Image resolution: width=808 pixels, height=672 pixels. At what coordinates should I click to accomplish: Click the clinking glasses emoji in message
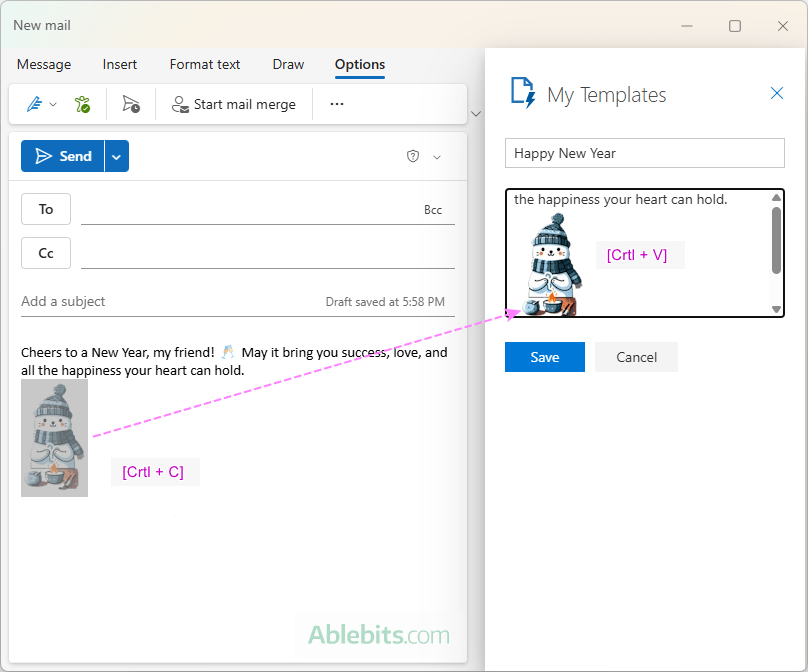[x=228, y=352]
